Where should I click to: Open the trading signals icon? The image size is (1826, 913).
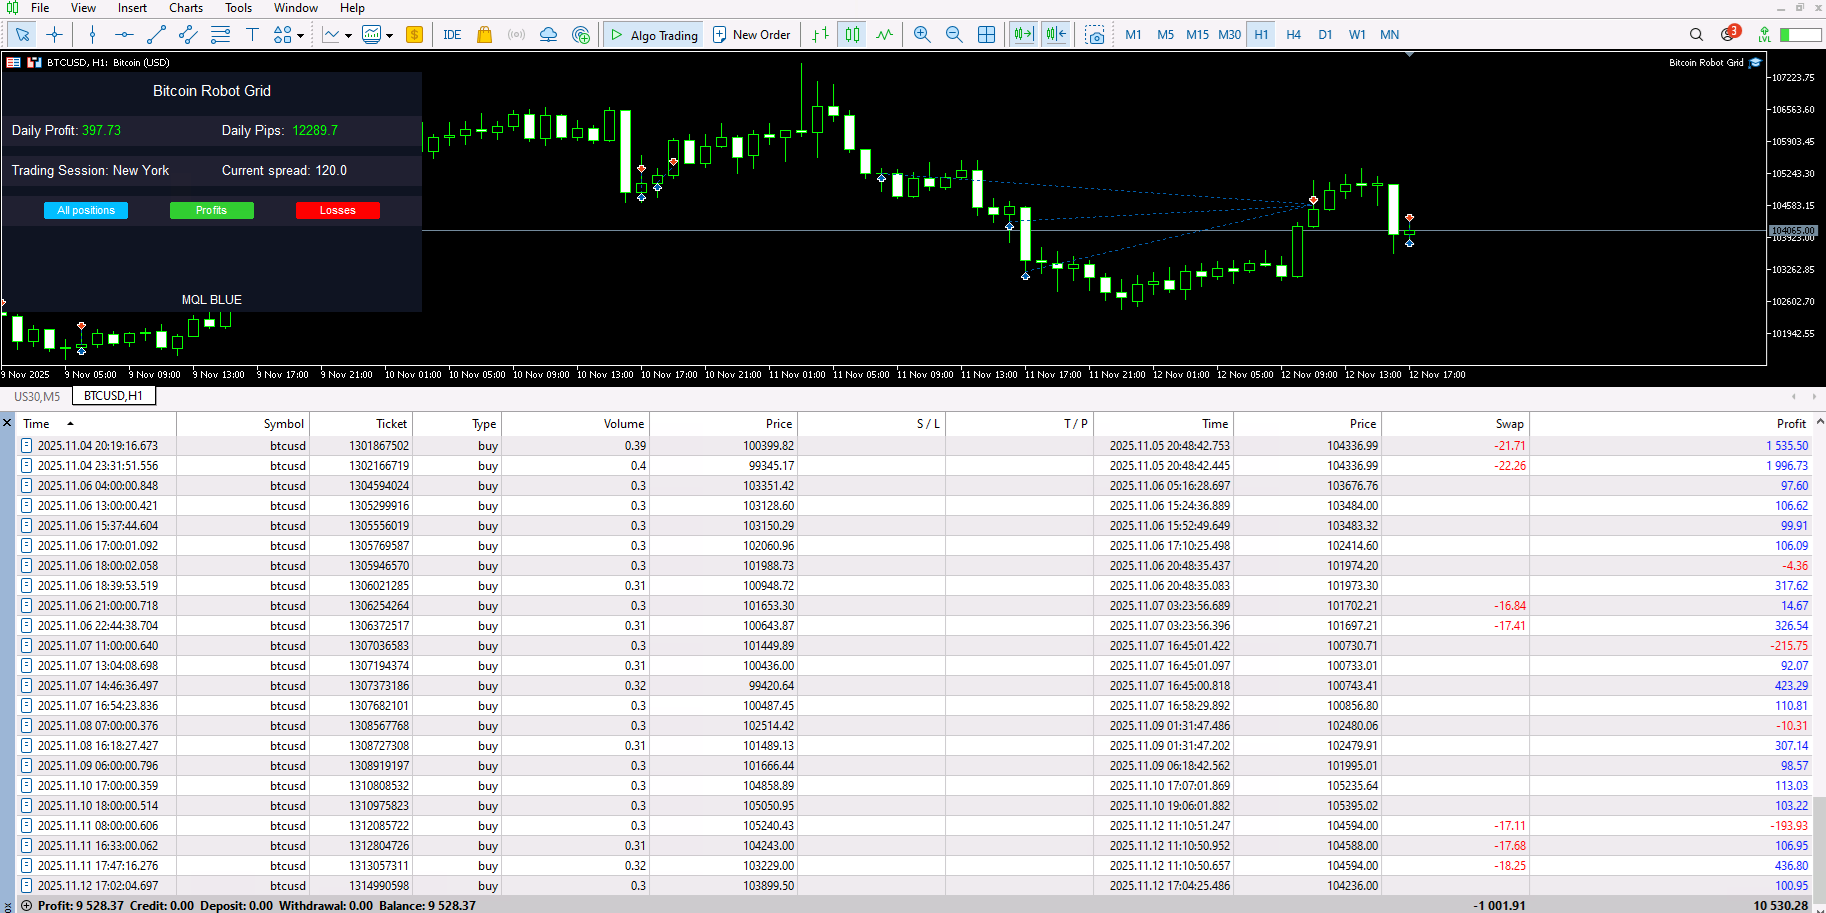[x=516, y=35]
